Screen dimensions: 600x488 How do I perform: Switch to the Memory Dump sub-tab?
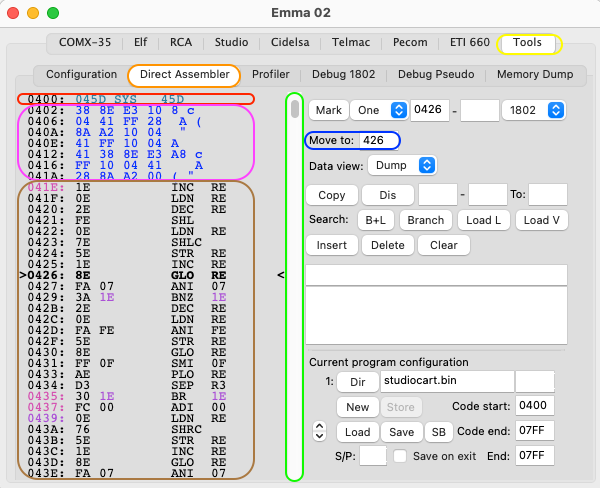(x=535, y=74)
